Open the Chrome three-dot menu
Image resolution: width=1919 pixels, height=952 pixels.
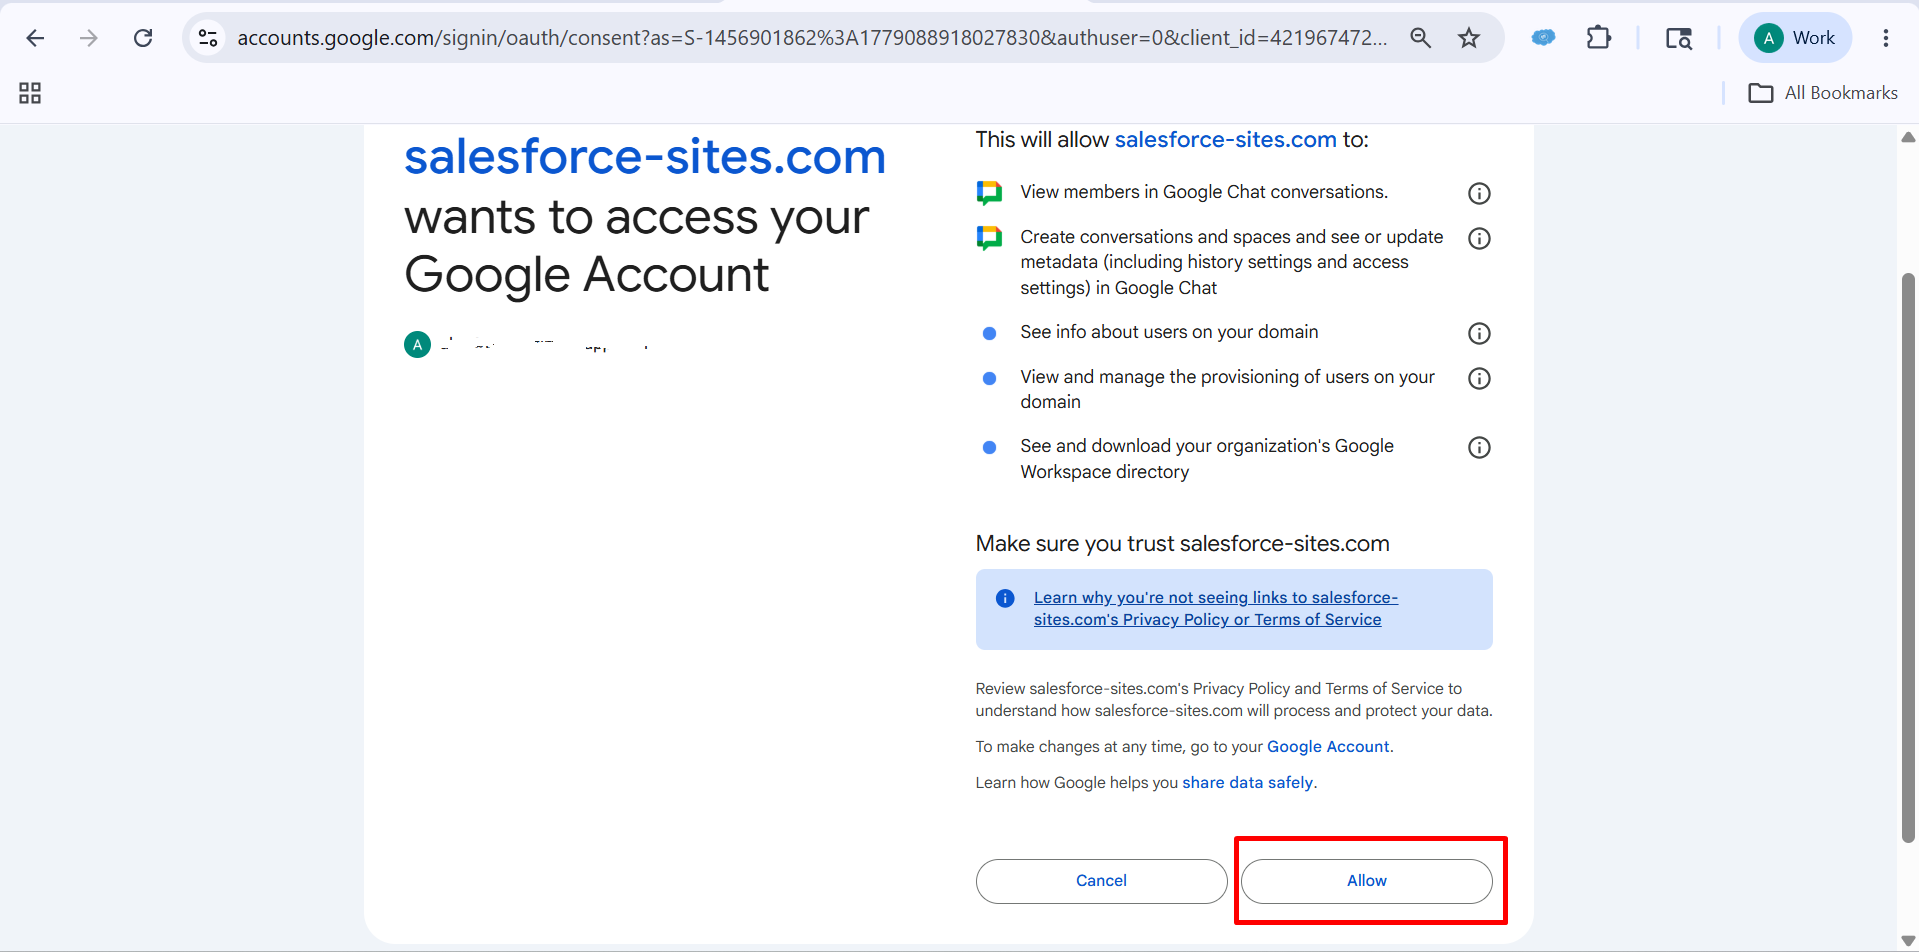coord(1886,38)
